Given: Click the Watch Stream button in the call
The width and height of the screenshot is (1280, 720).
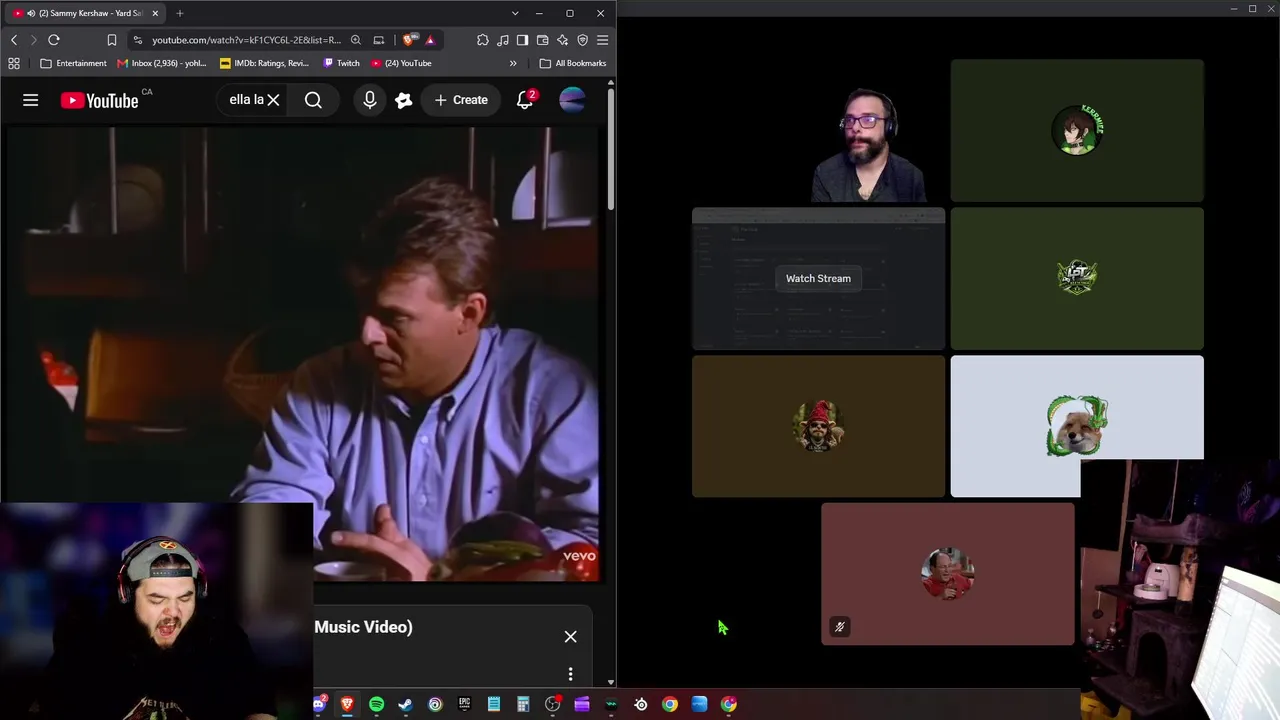Looking at the screenshot, I should [x=818, y=278].
